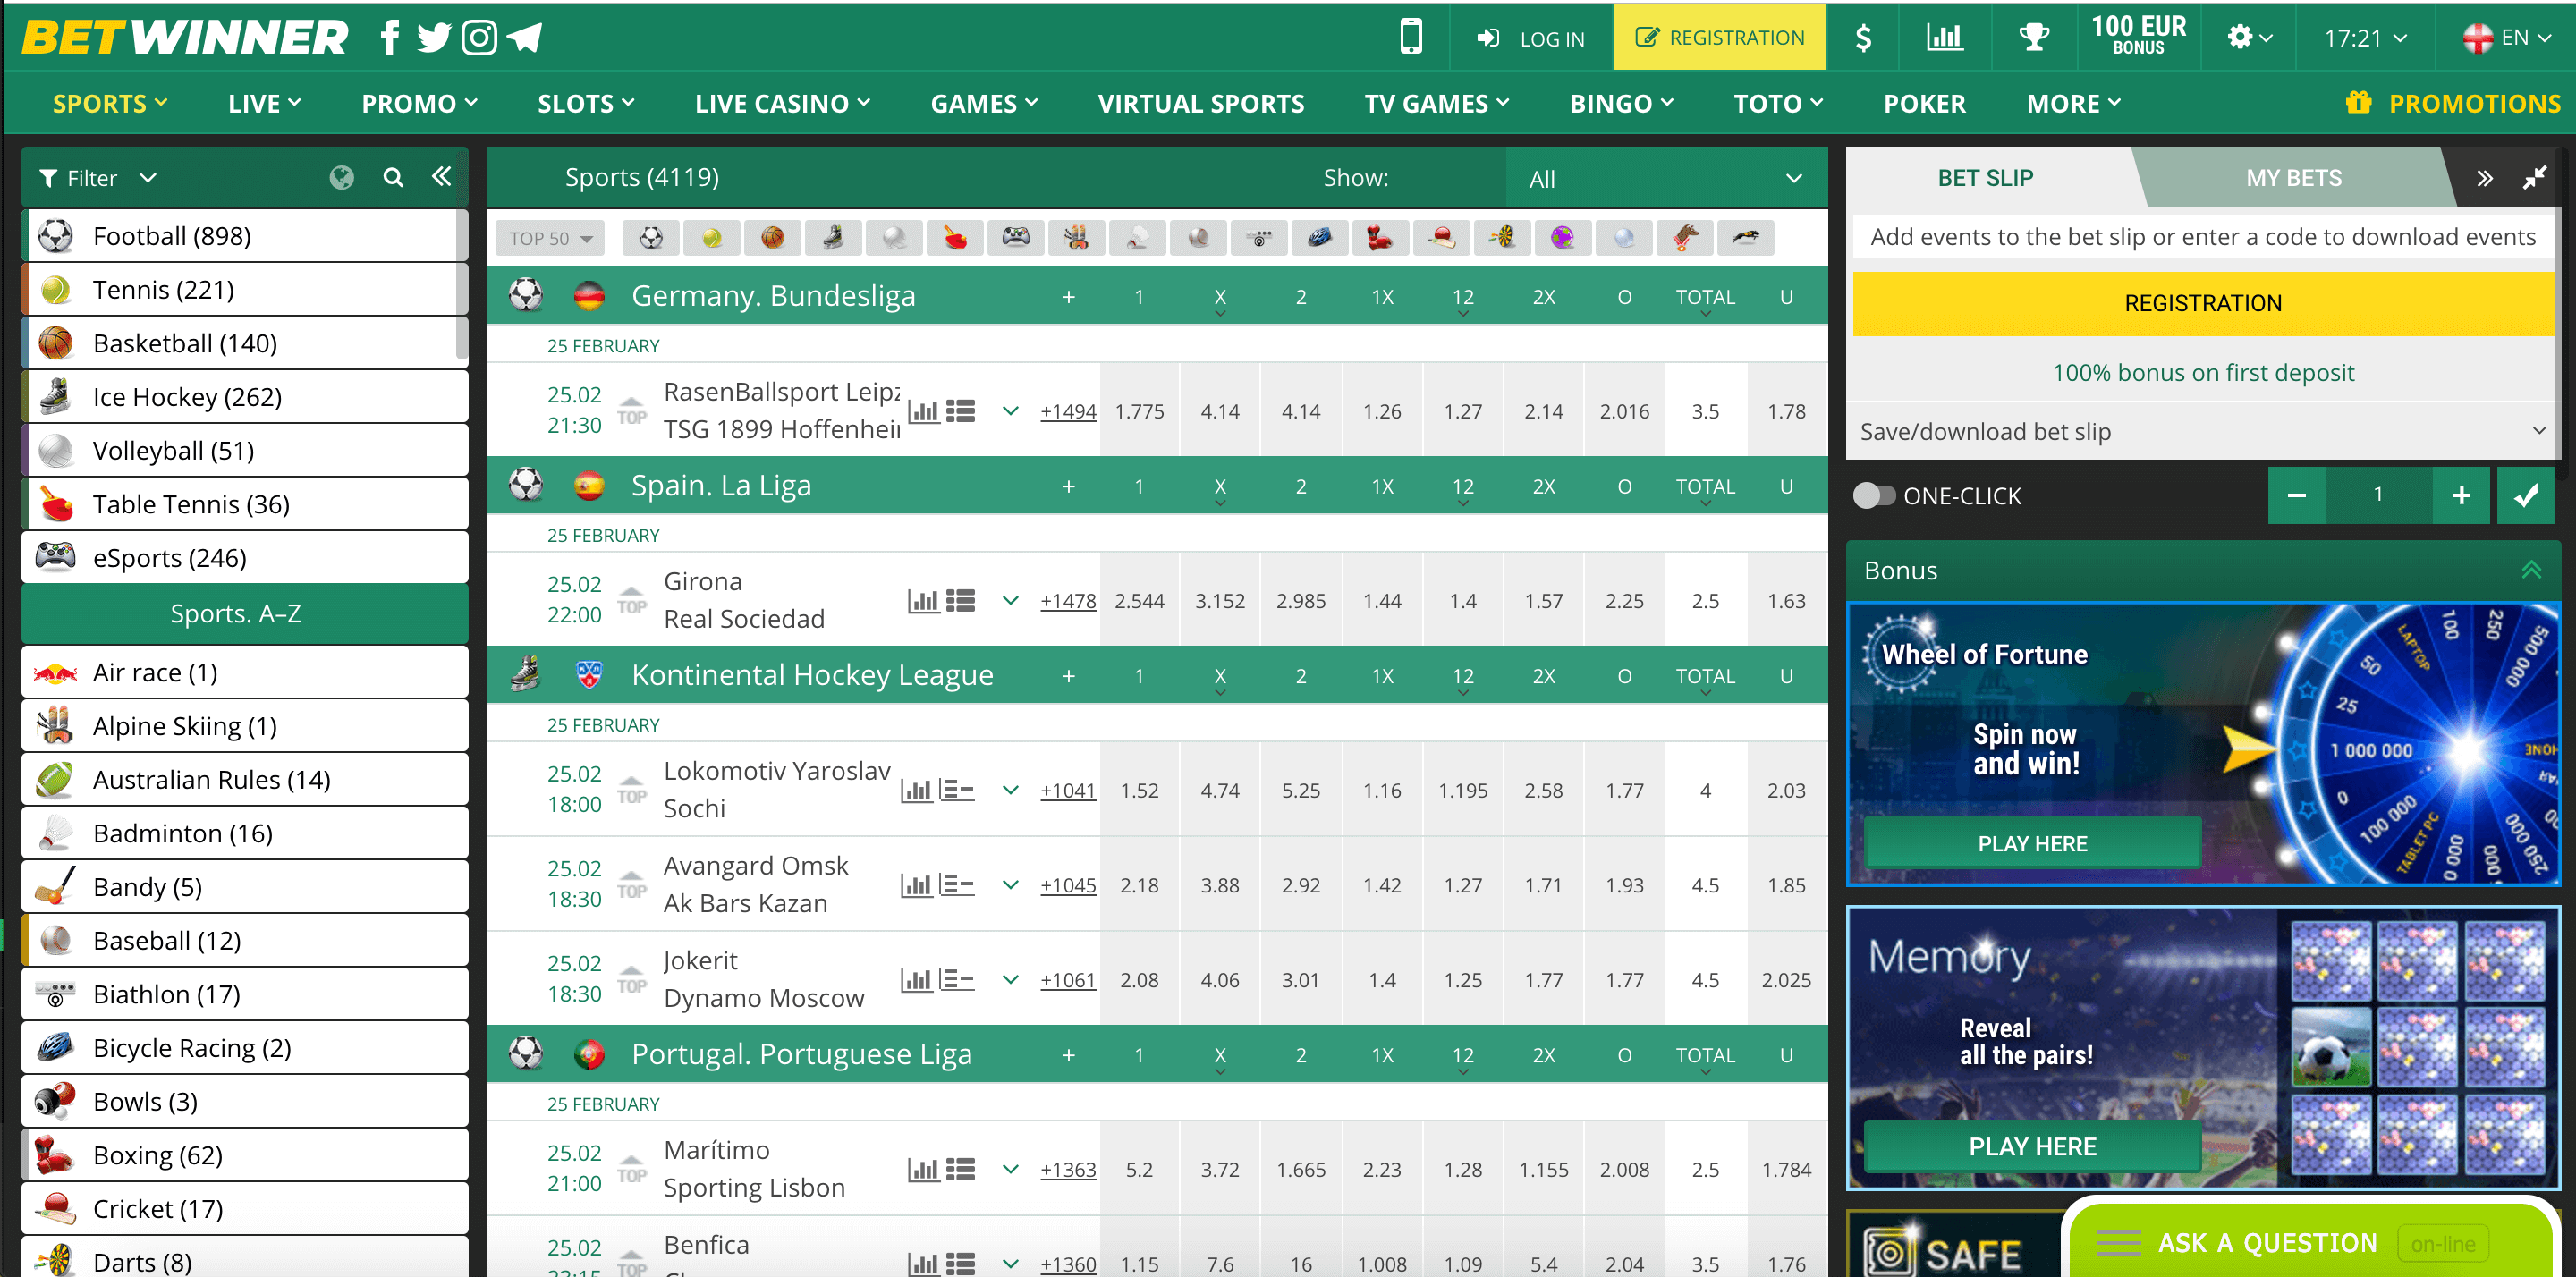Open the LIVE menu
The width and height of the screenshot is (2576, 1277).
(x=264, y=104)
